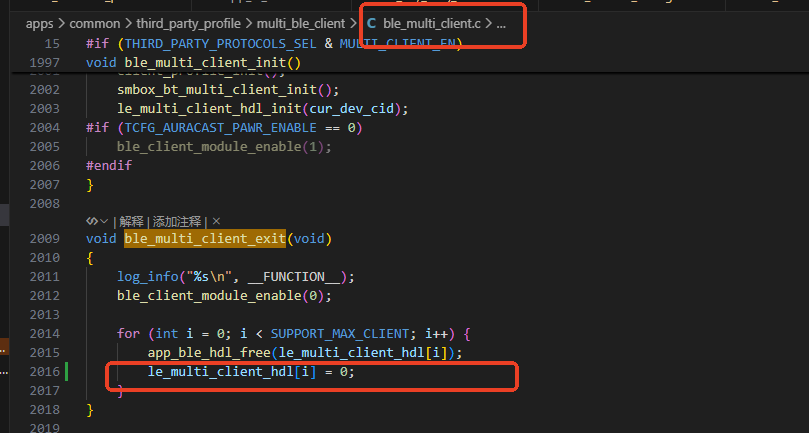The height and width of the screenshot is (433, 809).
Task: Click the C file icon in the breadcrumb
Action: 371,24
